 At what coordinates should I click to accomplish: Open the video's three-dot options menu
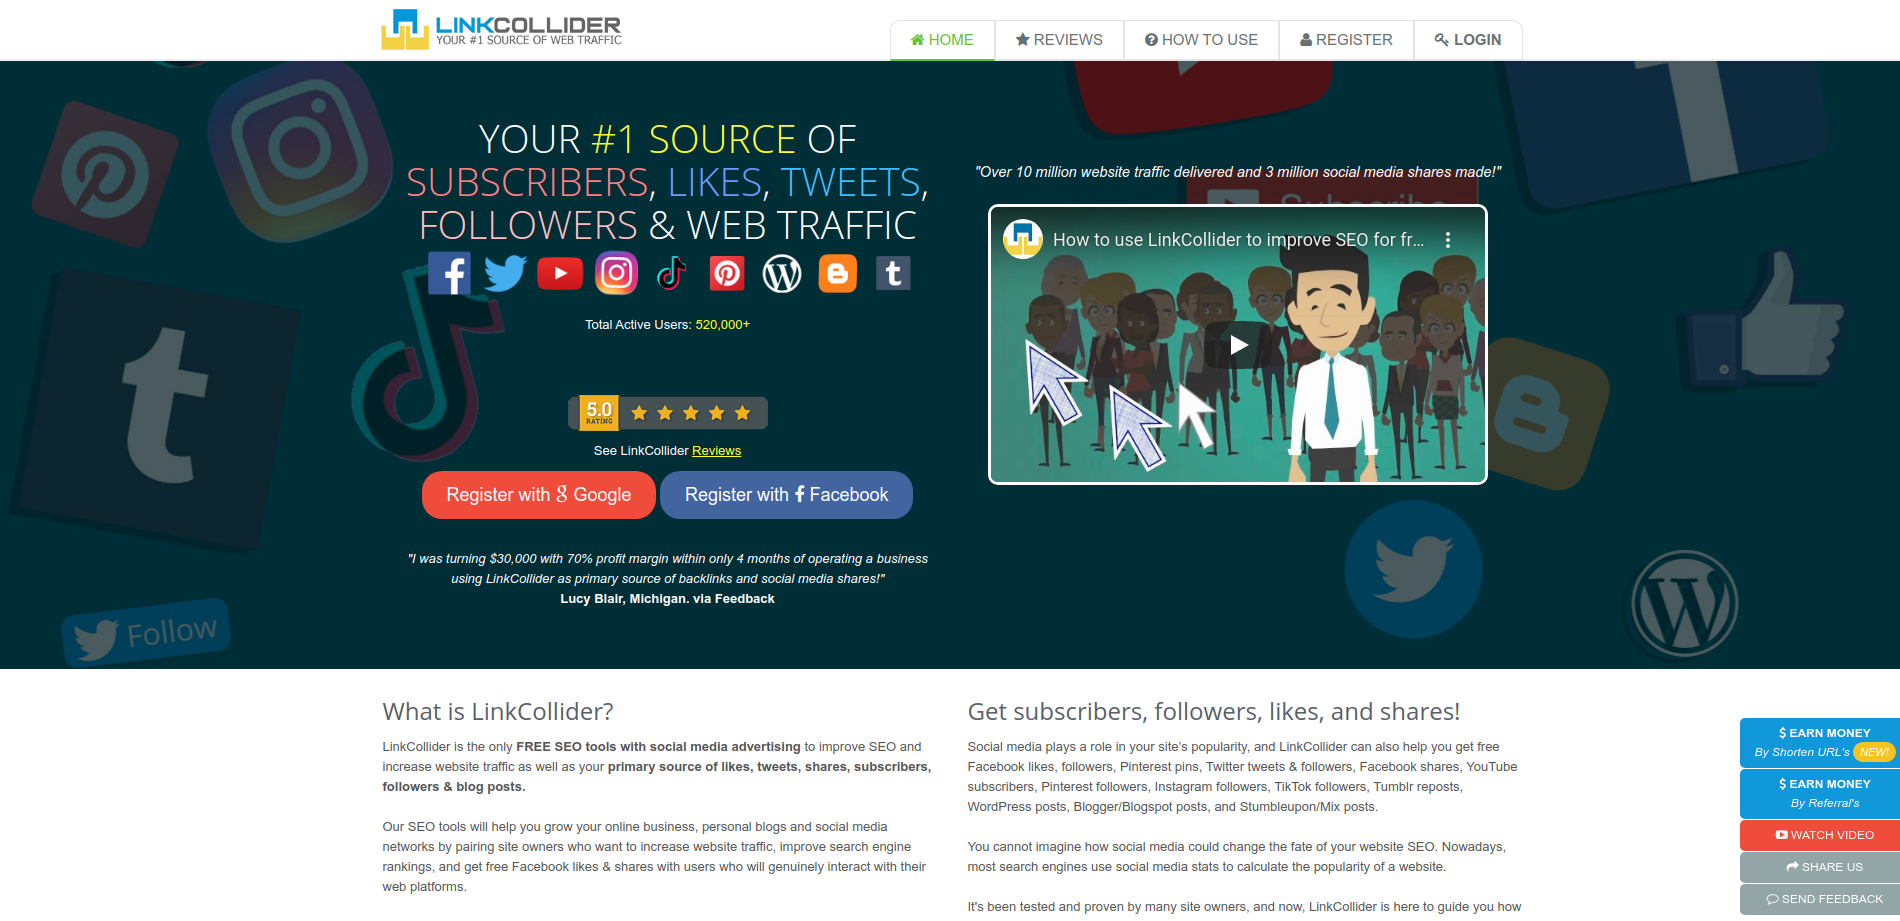[1447, 240]
